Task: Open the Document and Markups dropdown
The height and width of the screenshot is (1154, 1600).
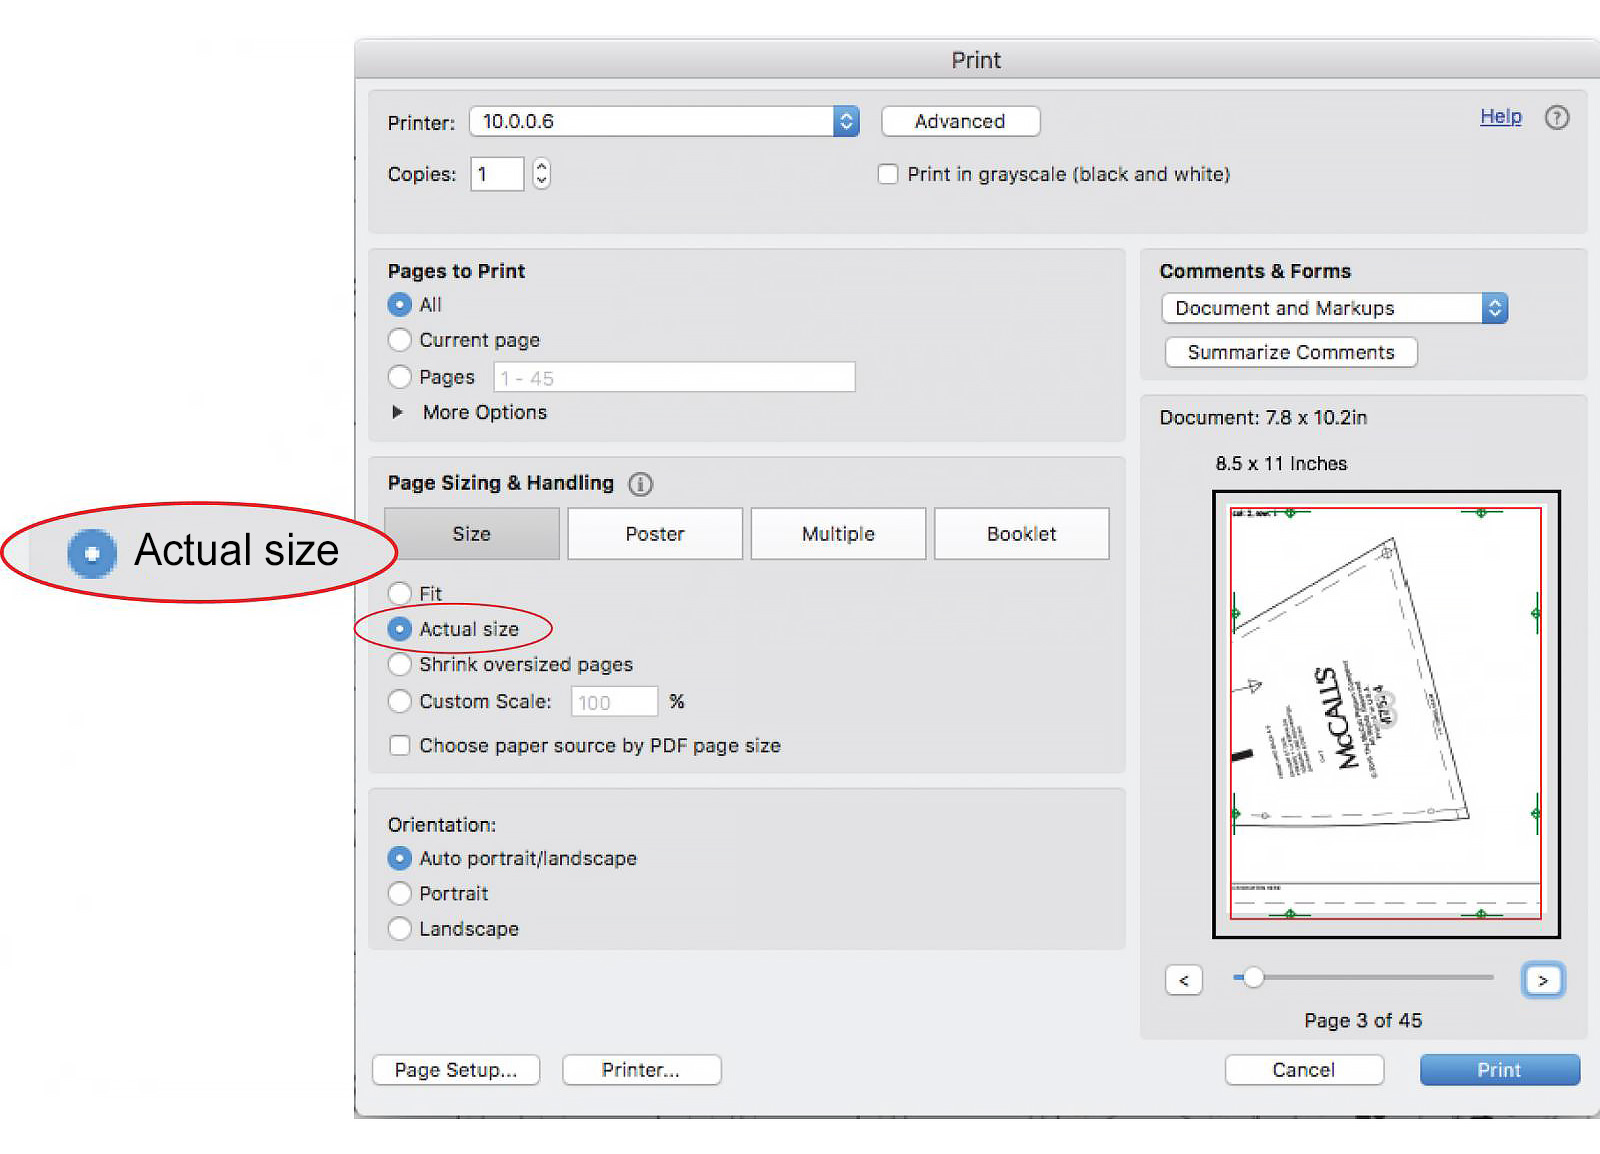Action: [1334, 308]
